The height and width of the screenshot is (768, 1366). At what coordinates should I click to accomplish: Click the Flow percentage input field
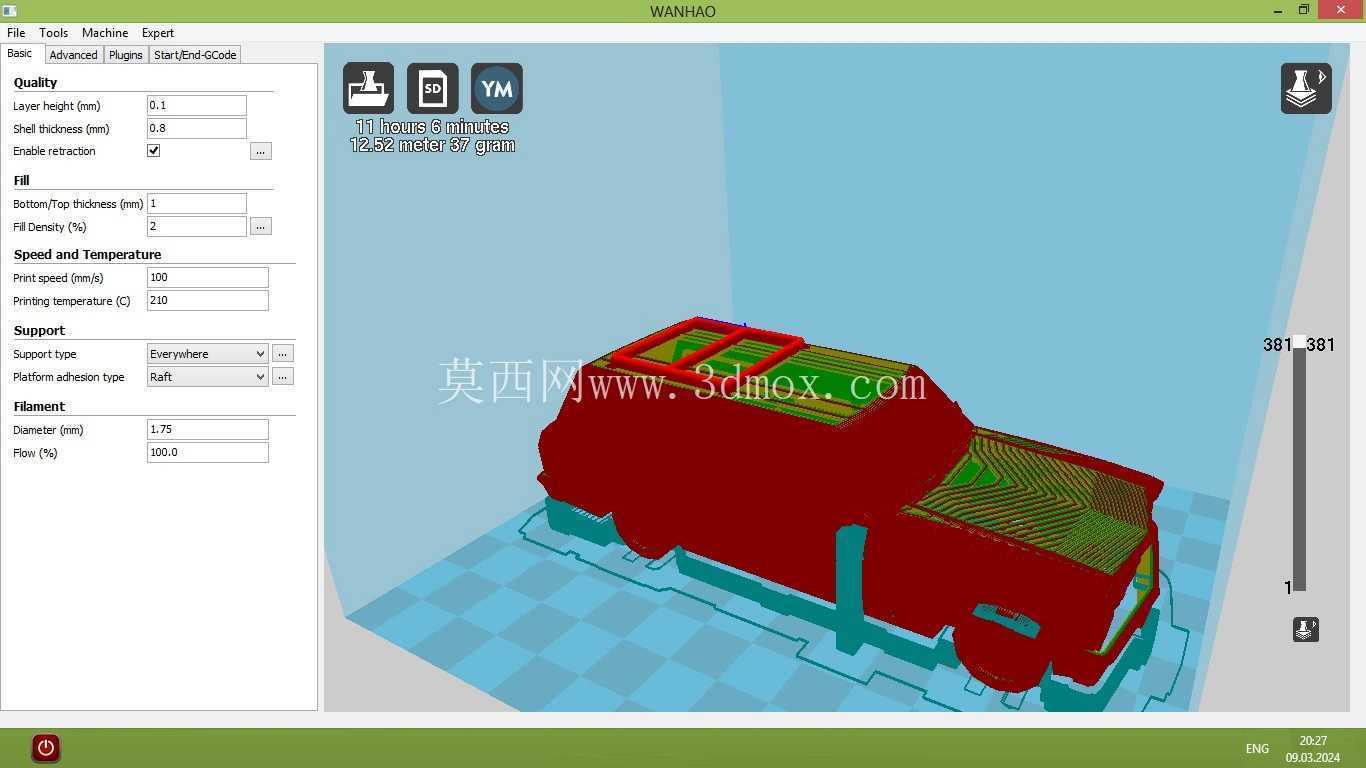pos(208,453)
